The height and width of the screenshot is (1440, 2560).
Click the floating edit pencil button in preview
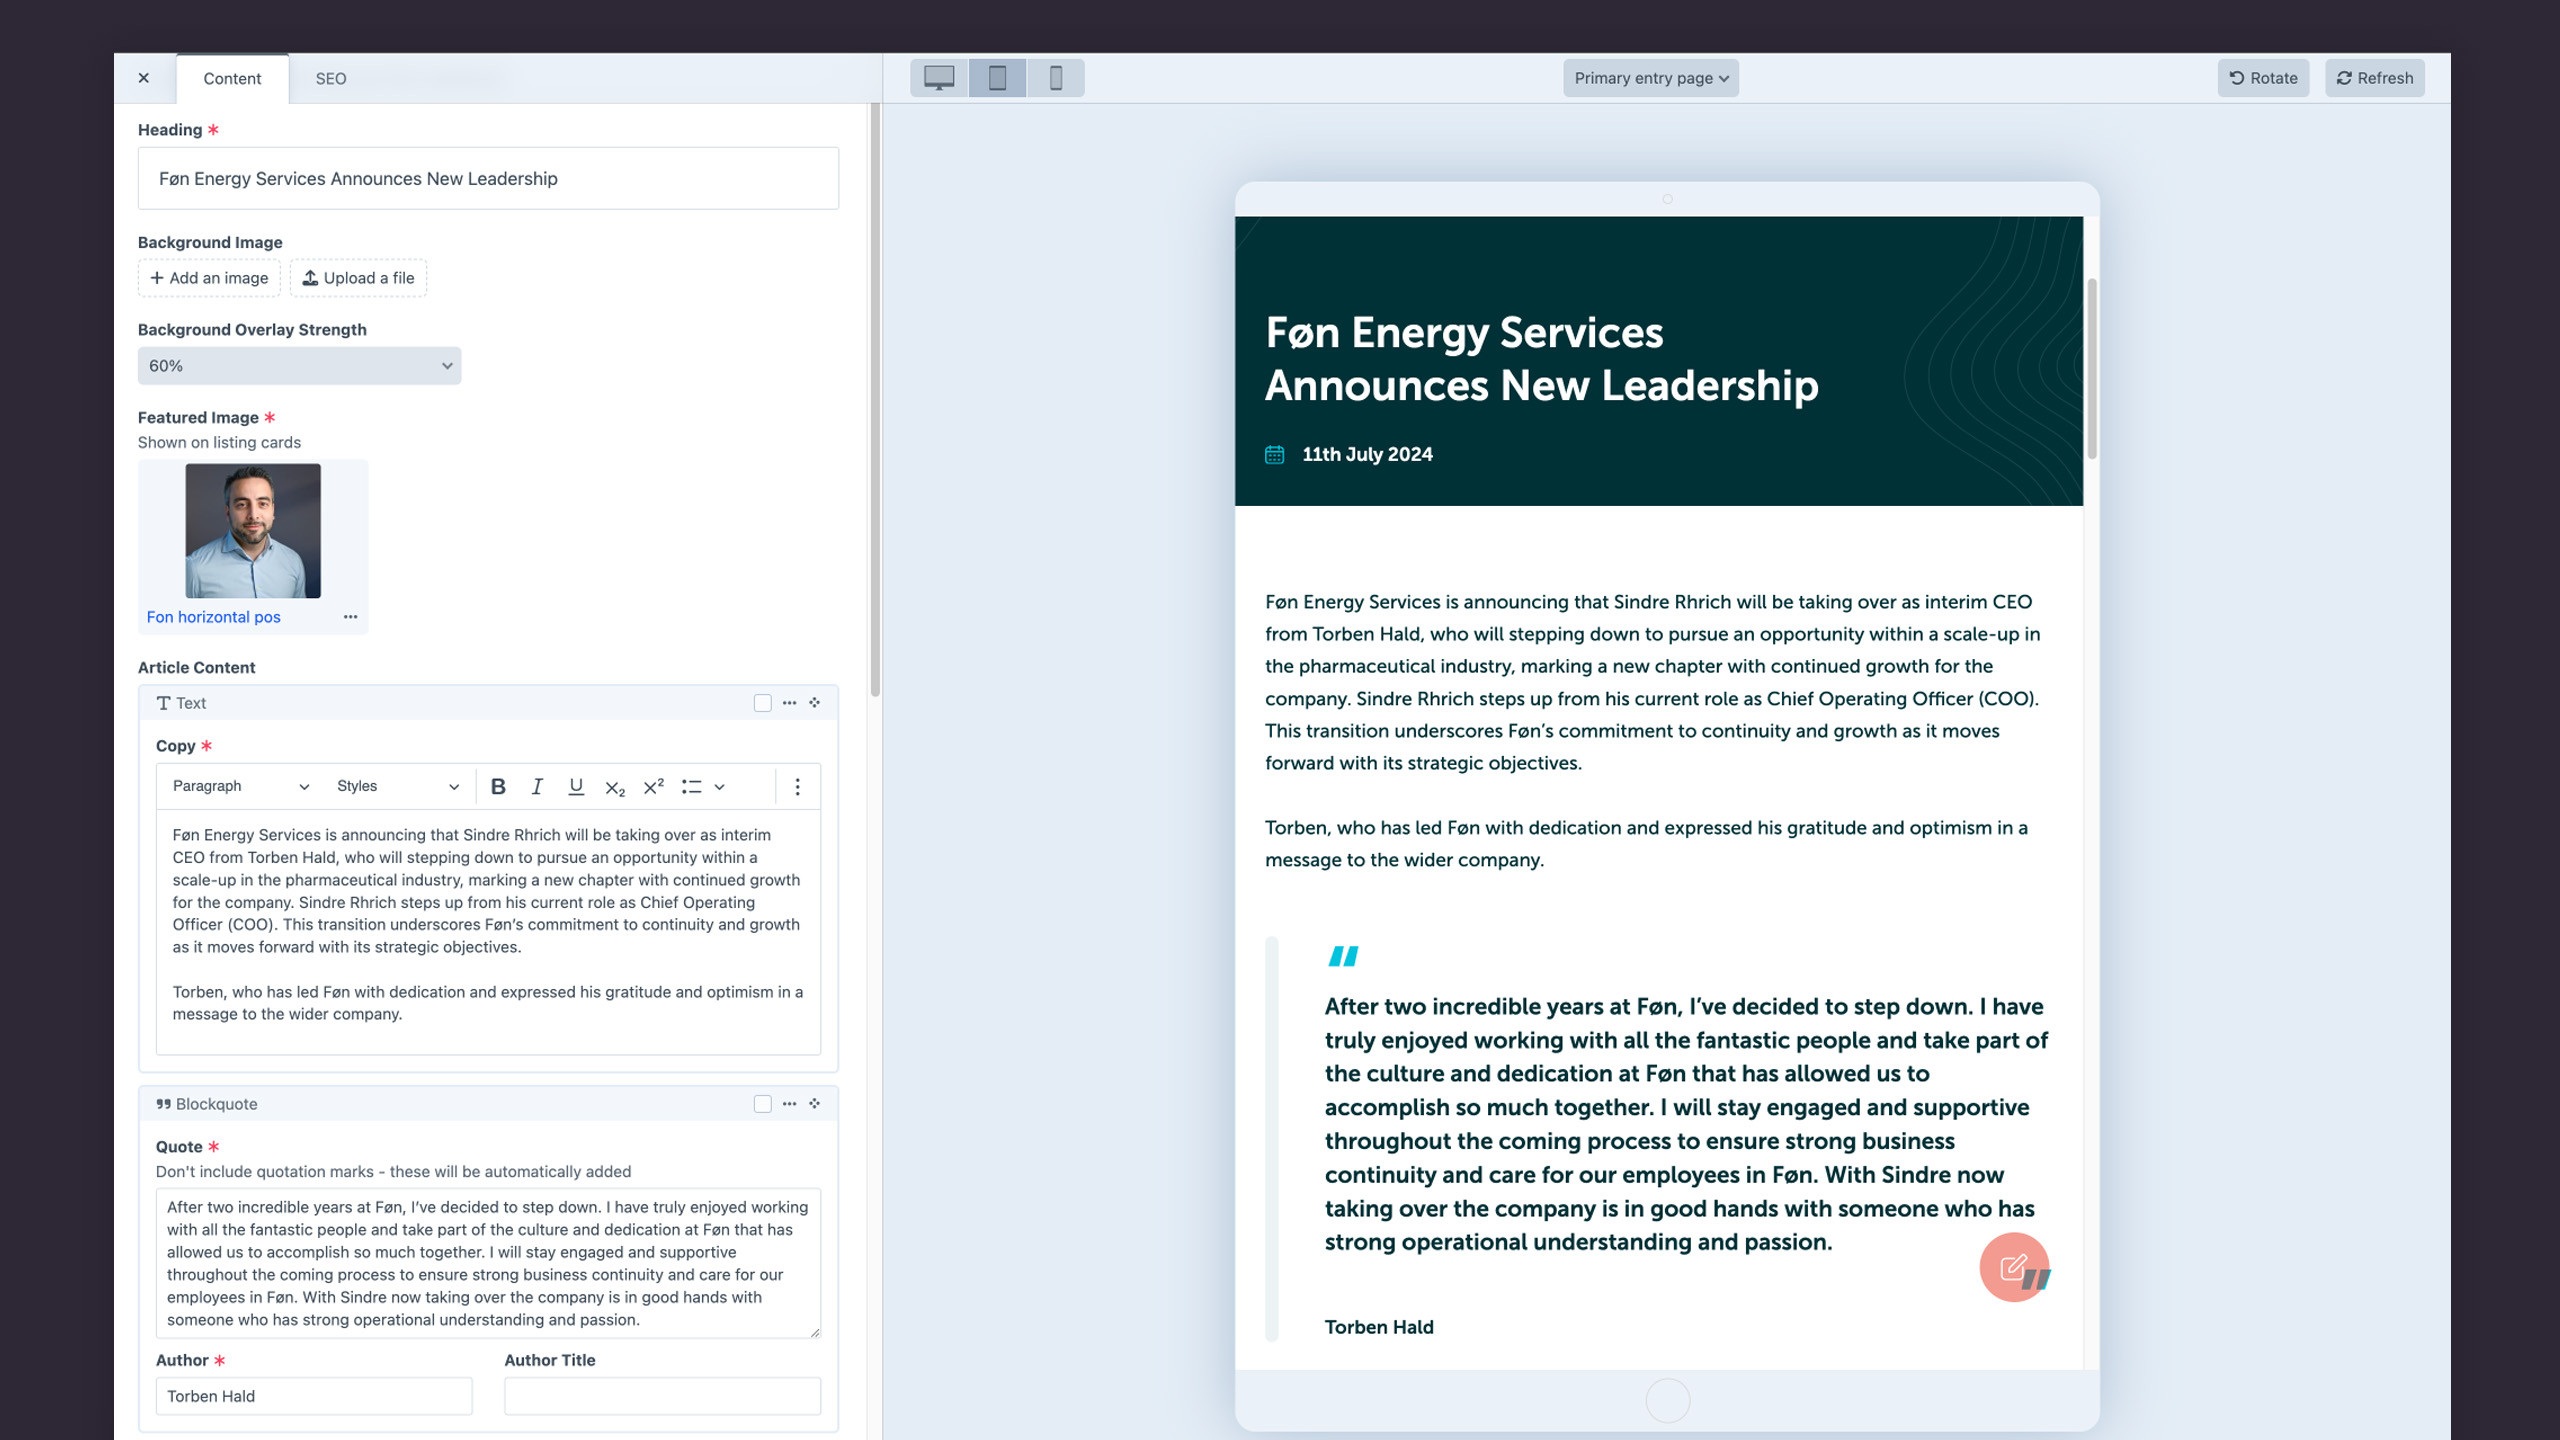coord(2013,1267)
